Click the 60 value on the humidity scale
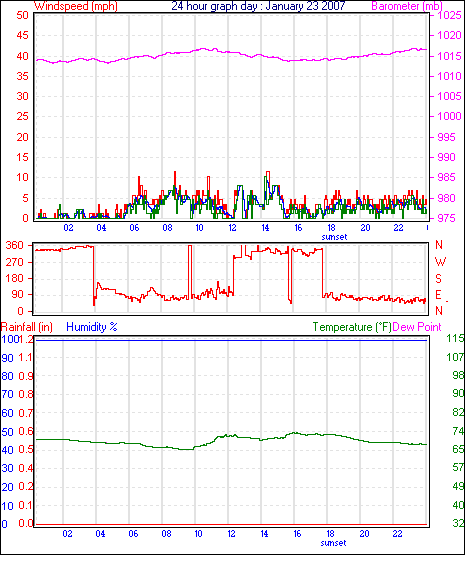465x563 pixels. pos(8,413)
